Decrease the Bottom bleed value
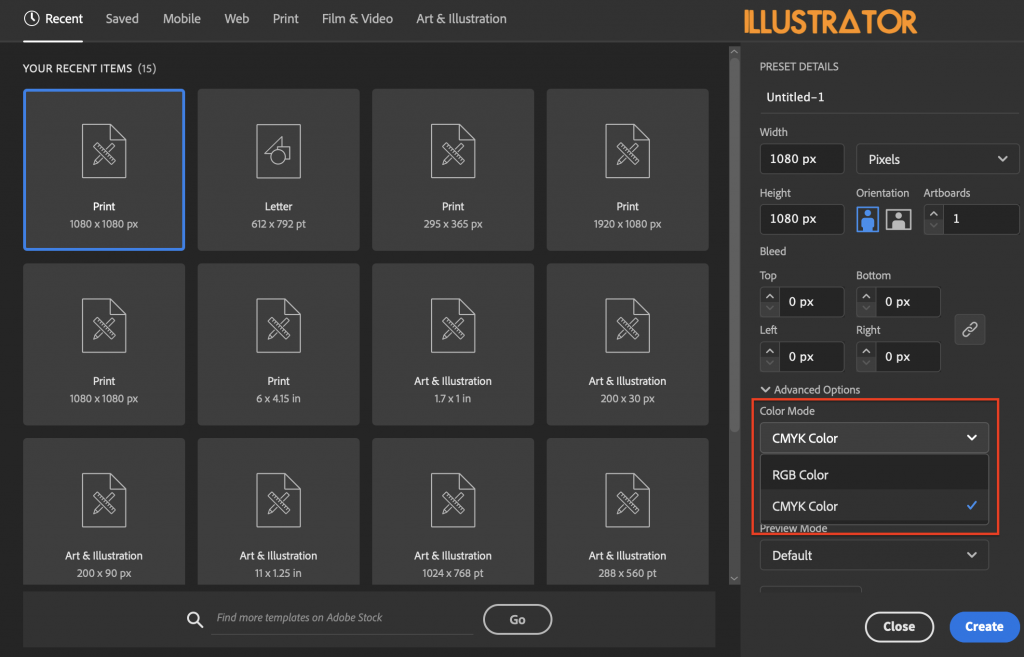The width and height of the screenshot is (1024, 657). click(866, 308)
